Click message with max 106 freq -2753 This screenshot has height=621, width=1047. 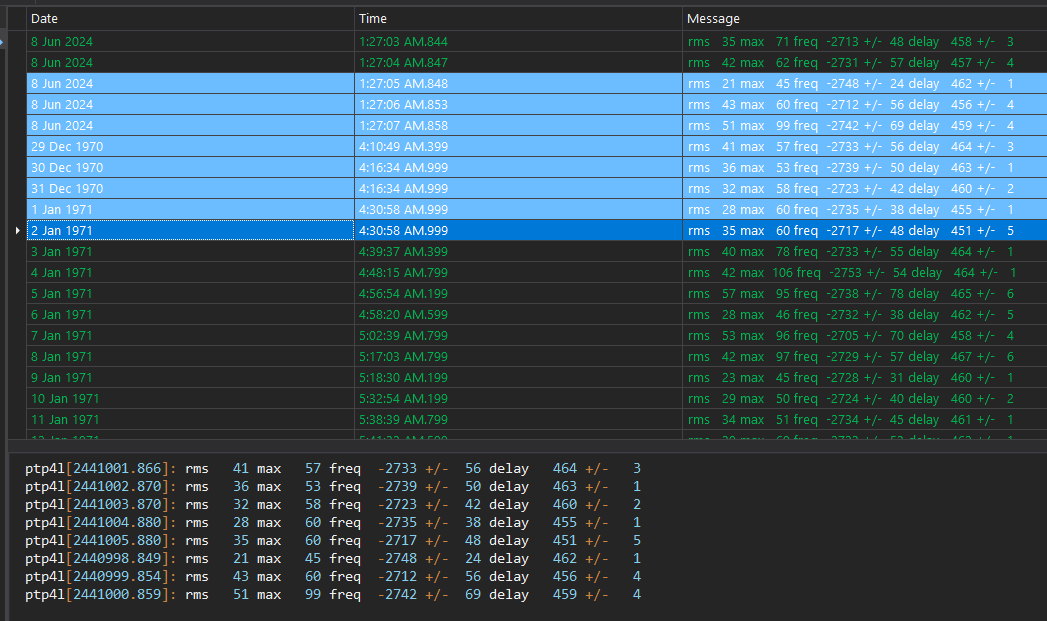point(865,272)
